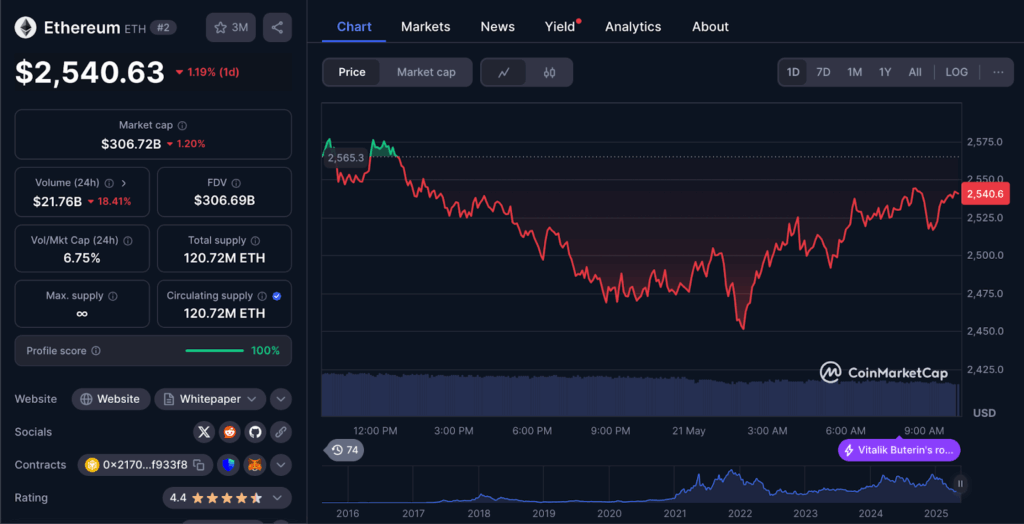The image size is (1024, 524).
Task: Enable LOG scale on the chart
Action: pyautogui.click(x=956, y=72)
